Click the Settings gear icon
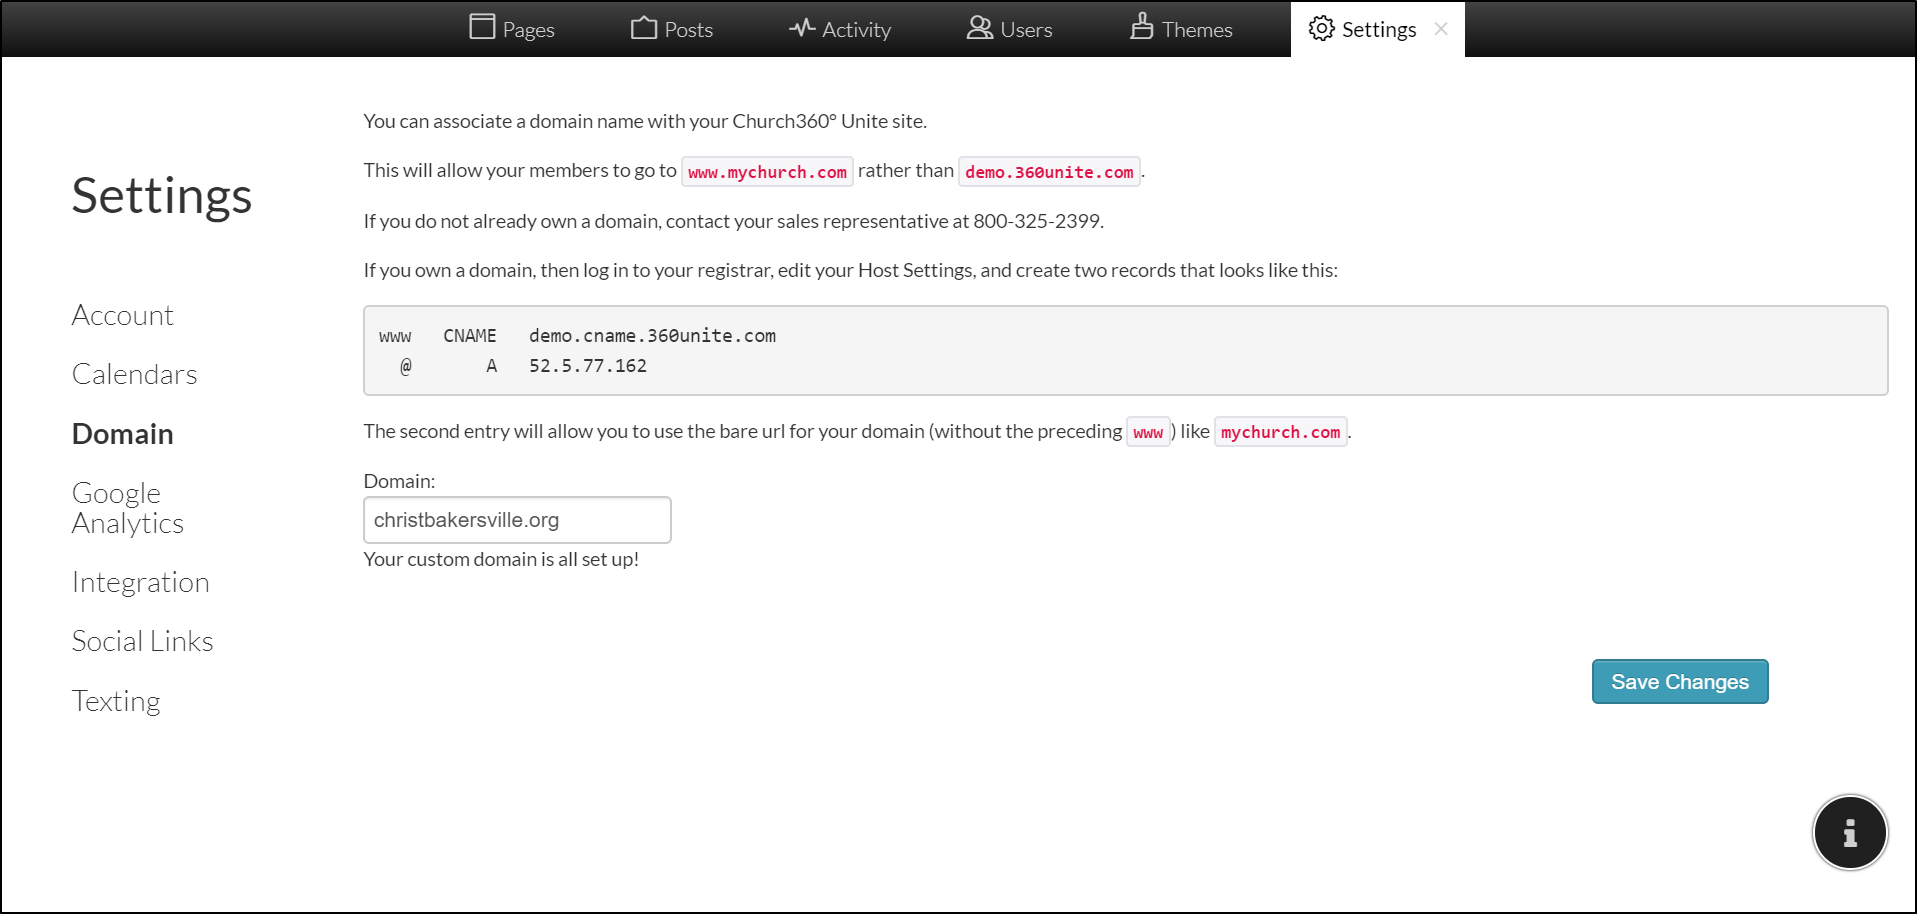This screenshot has height=914, width=1917. point(1321,29)
